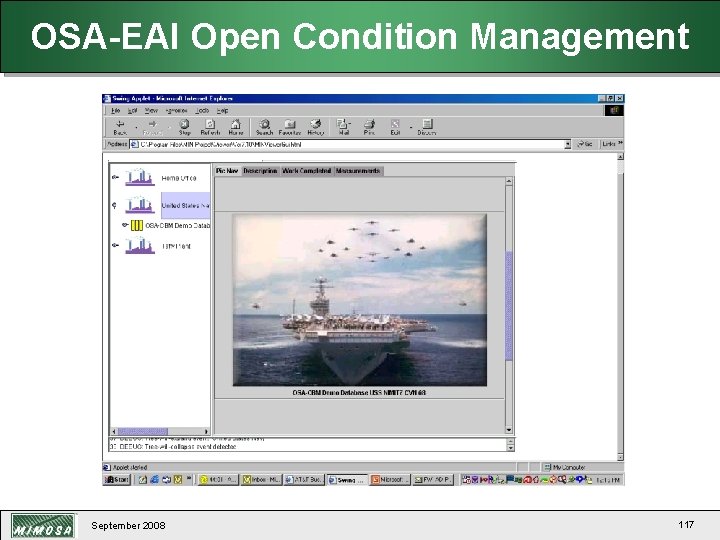Click the Applet started status icon
The height and width of the screenshot is (540, 720).
pyautogui.click(x=107, y=467)
